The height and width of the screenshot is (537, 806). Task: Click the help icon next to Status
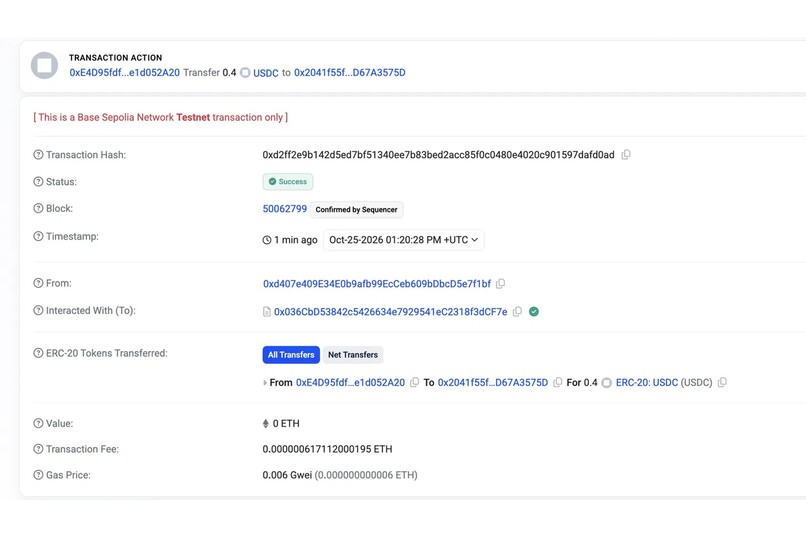coord(38,181)
